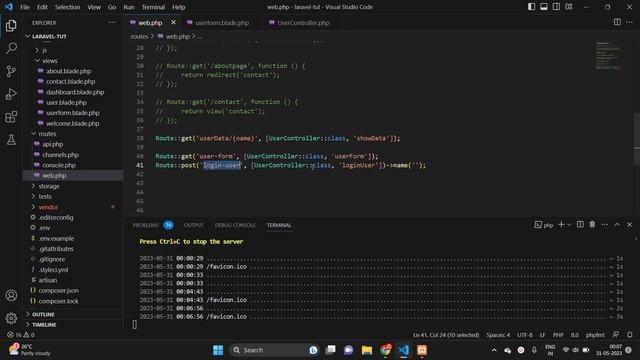This screenshot has height=360, width=640.
Task: Show the Output panel tab
Action: click(x=193, y=225)
